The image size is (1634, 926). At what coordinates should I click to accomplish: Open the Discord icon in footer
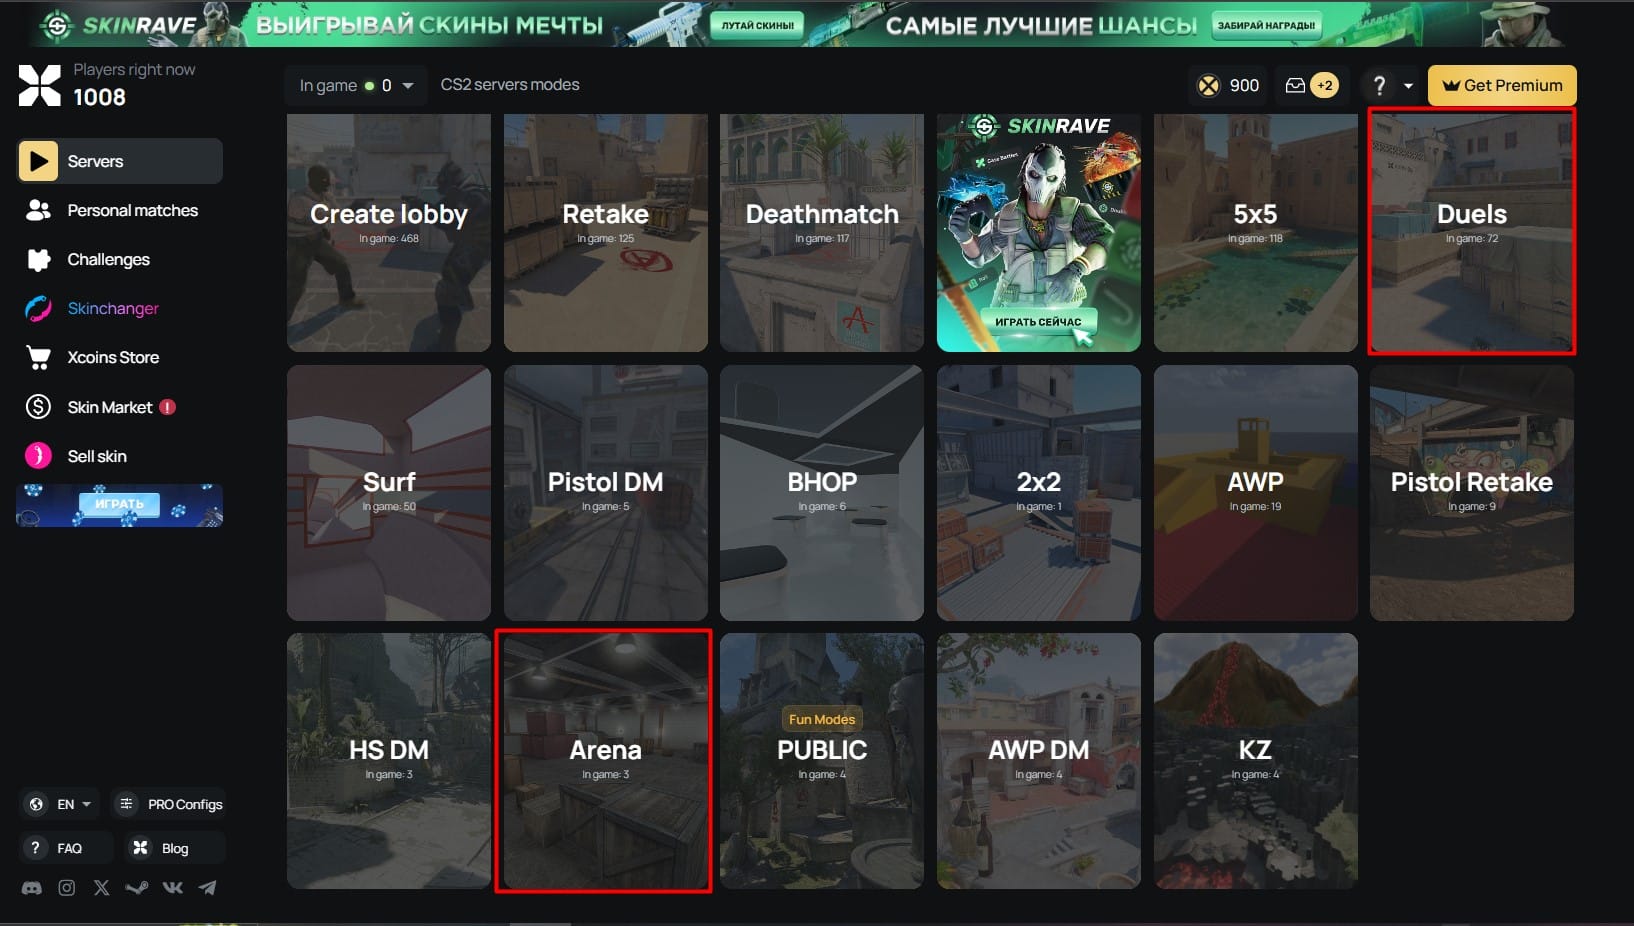(32, 888)
